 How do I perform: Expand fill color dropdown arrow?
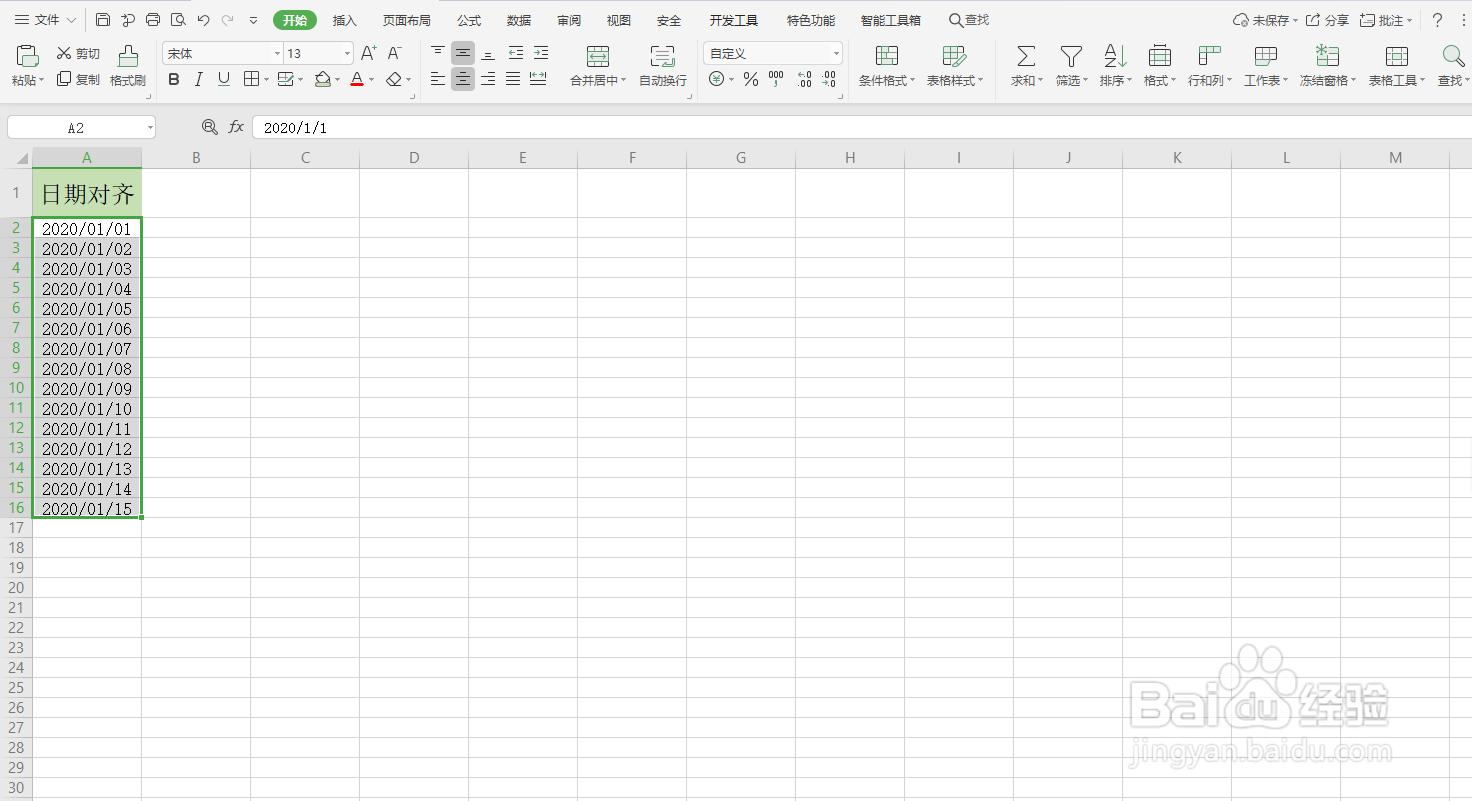pyautogui.click(x=338, y=80)
